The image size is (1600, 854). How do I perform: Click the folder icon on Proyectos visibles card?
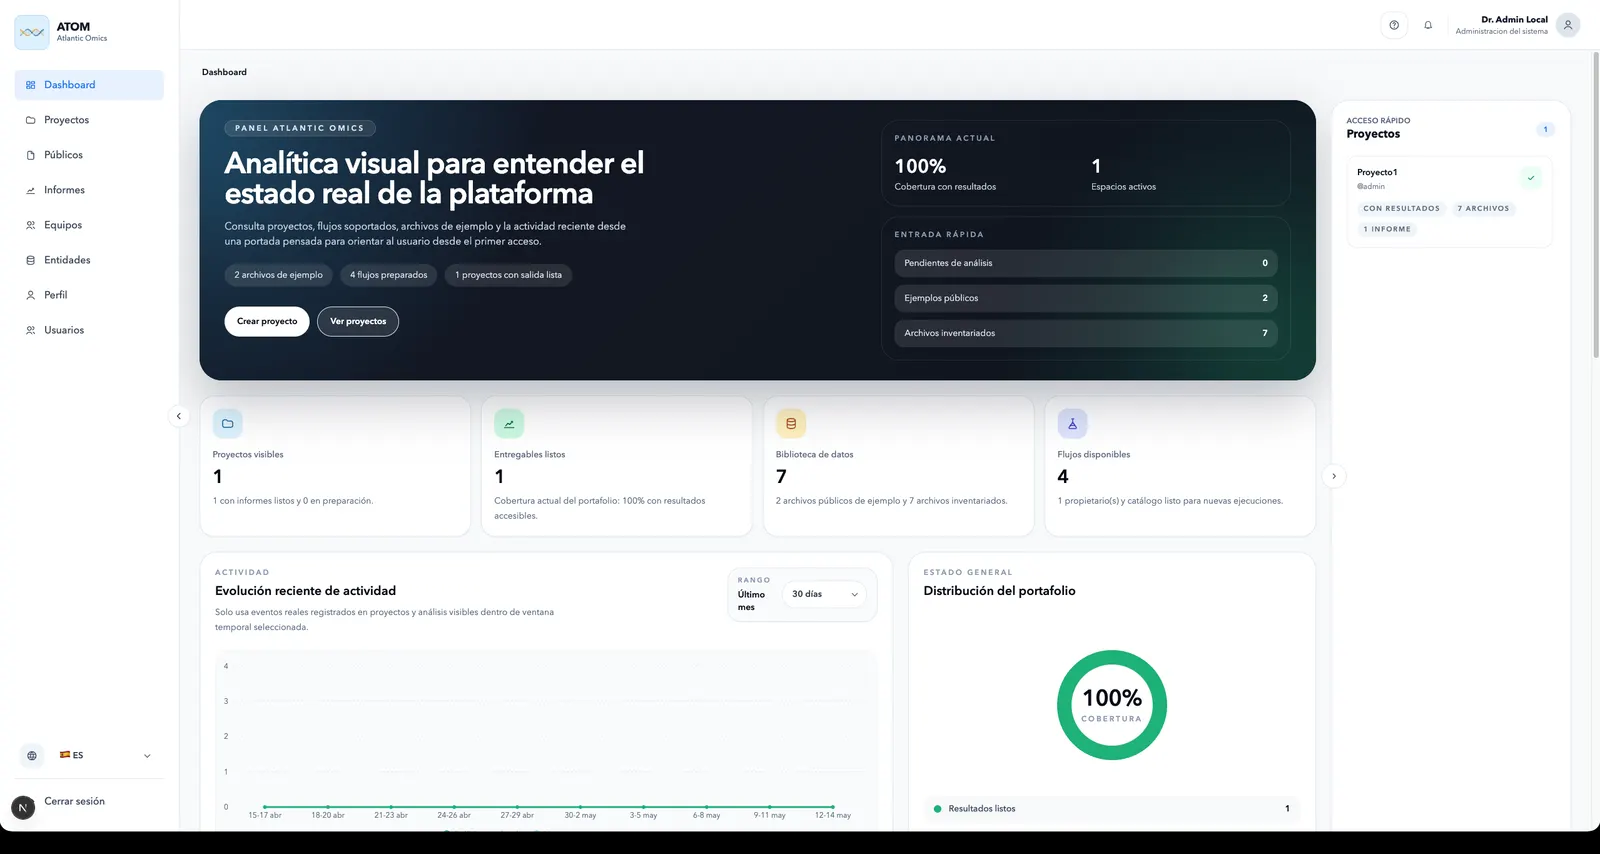[228, 423]
